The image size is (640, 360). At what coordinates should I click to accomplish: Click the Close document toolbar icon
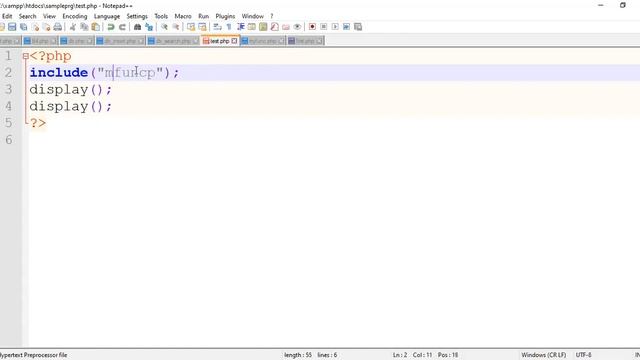tap(36, 27)
